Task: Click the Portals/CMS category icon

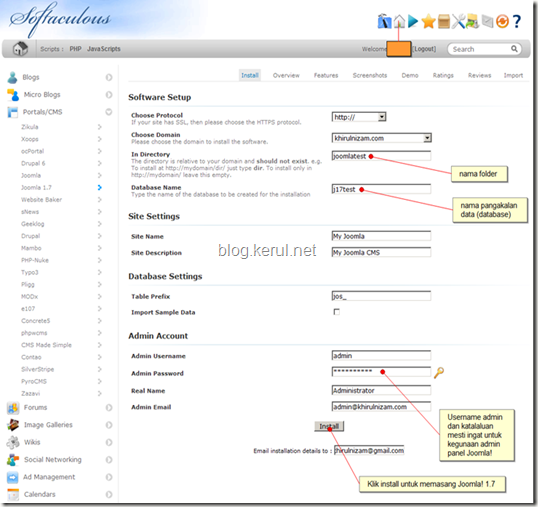Action: (13, 112)
